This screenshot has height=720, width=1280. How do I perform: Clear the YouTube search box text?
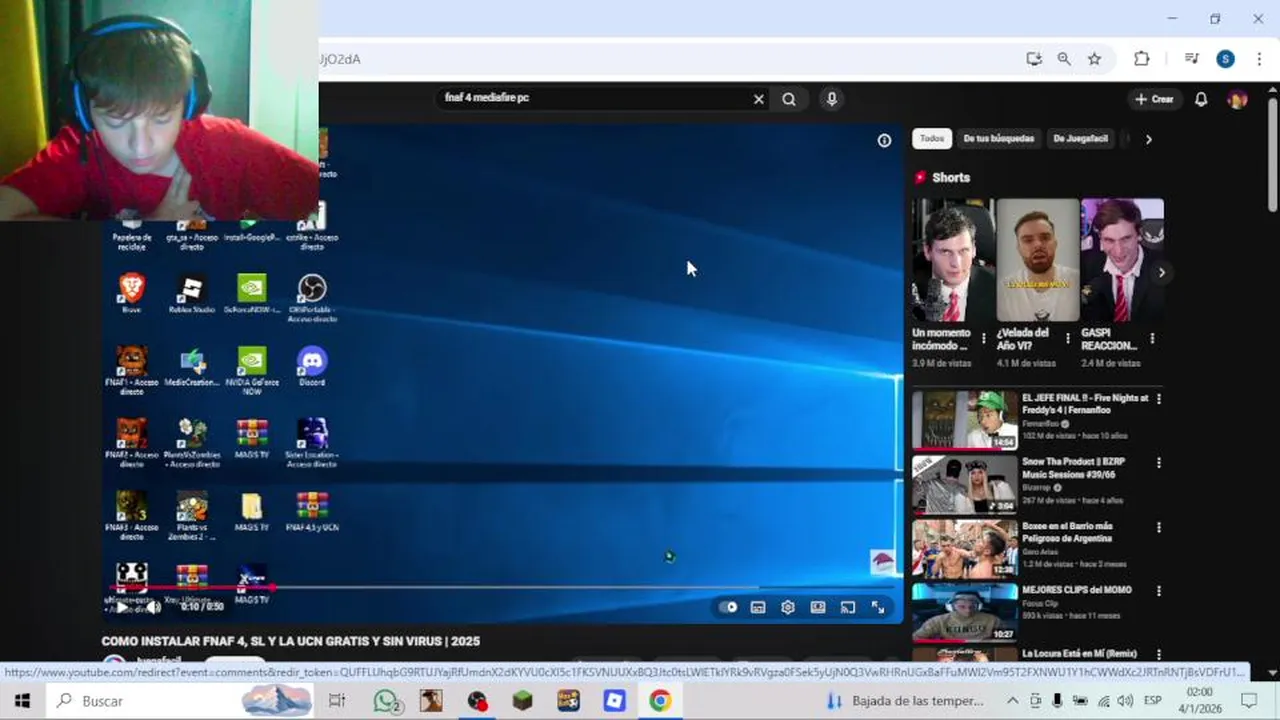click(x=758, y=99)
